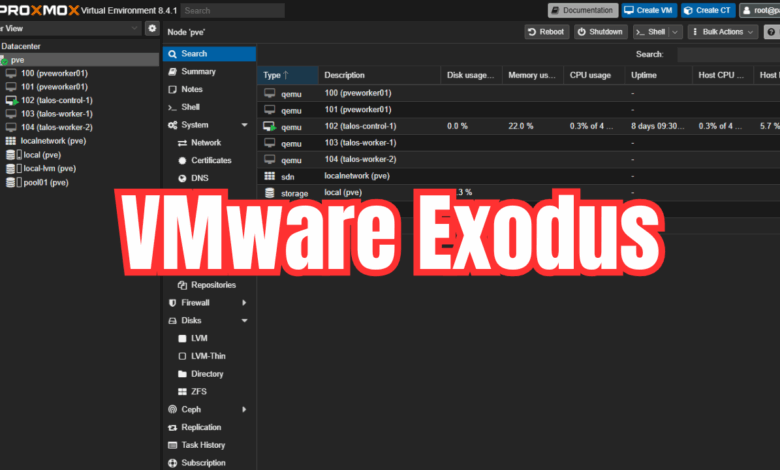The height and width of the screenshot is (470, 780).
Task: Expand the Firewall section arrow
Action: [x=244, y=302]
